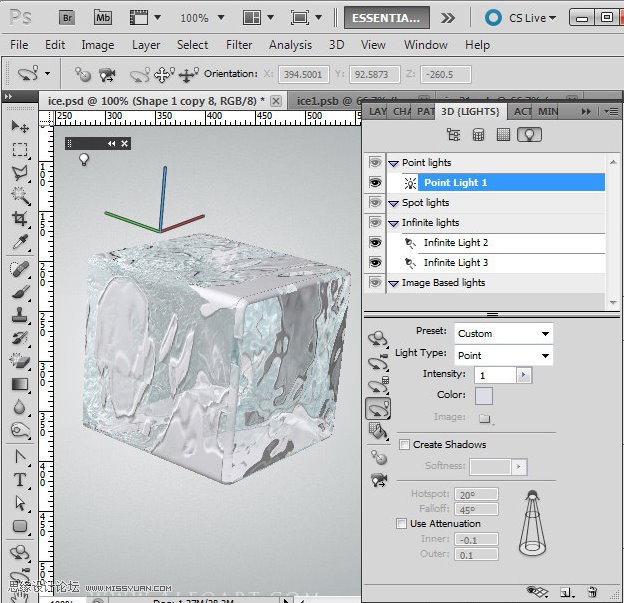Filter 3D panel by whole scene
624x603 pixels.
[x=453, y=135]
